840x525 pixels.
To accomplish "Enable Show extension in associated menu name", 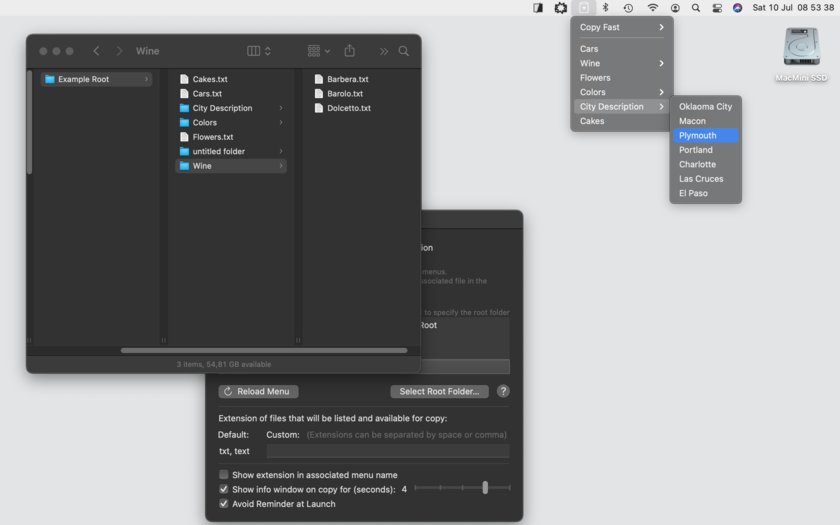I will click(x=223, y=475).
